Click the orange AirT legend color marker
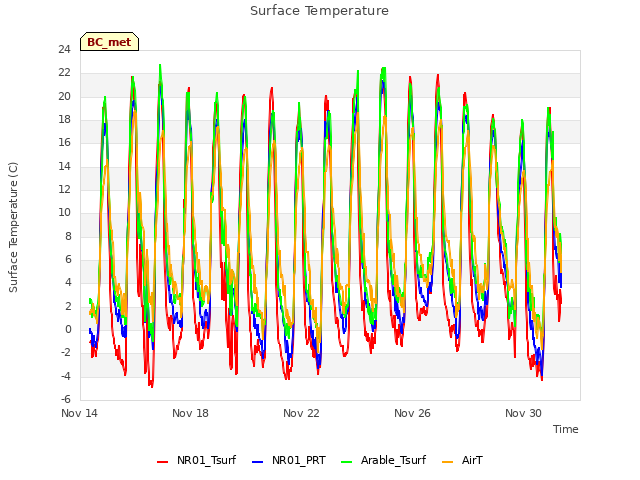This screenshot has height=480, width=640. [447, 462]
